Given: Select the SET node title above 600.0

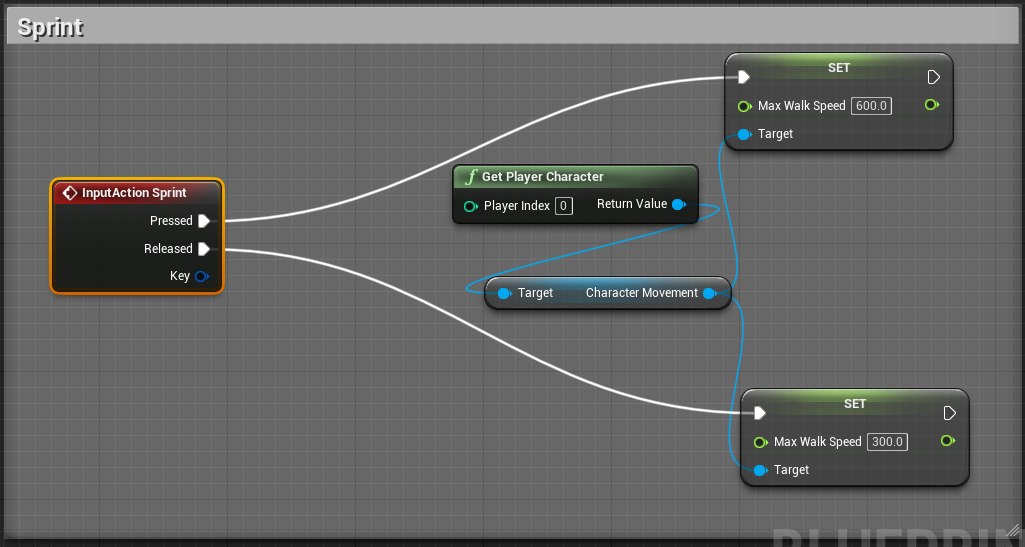Looking at the screenshot, I should click(x=839, y=68).
